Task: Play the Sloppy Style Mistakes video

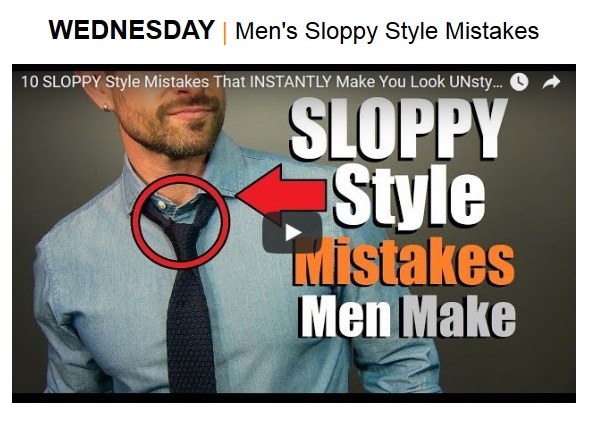Action: [x=292, y=233]
